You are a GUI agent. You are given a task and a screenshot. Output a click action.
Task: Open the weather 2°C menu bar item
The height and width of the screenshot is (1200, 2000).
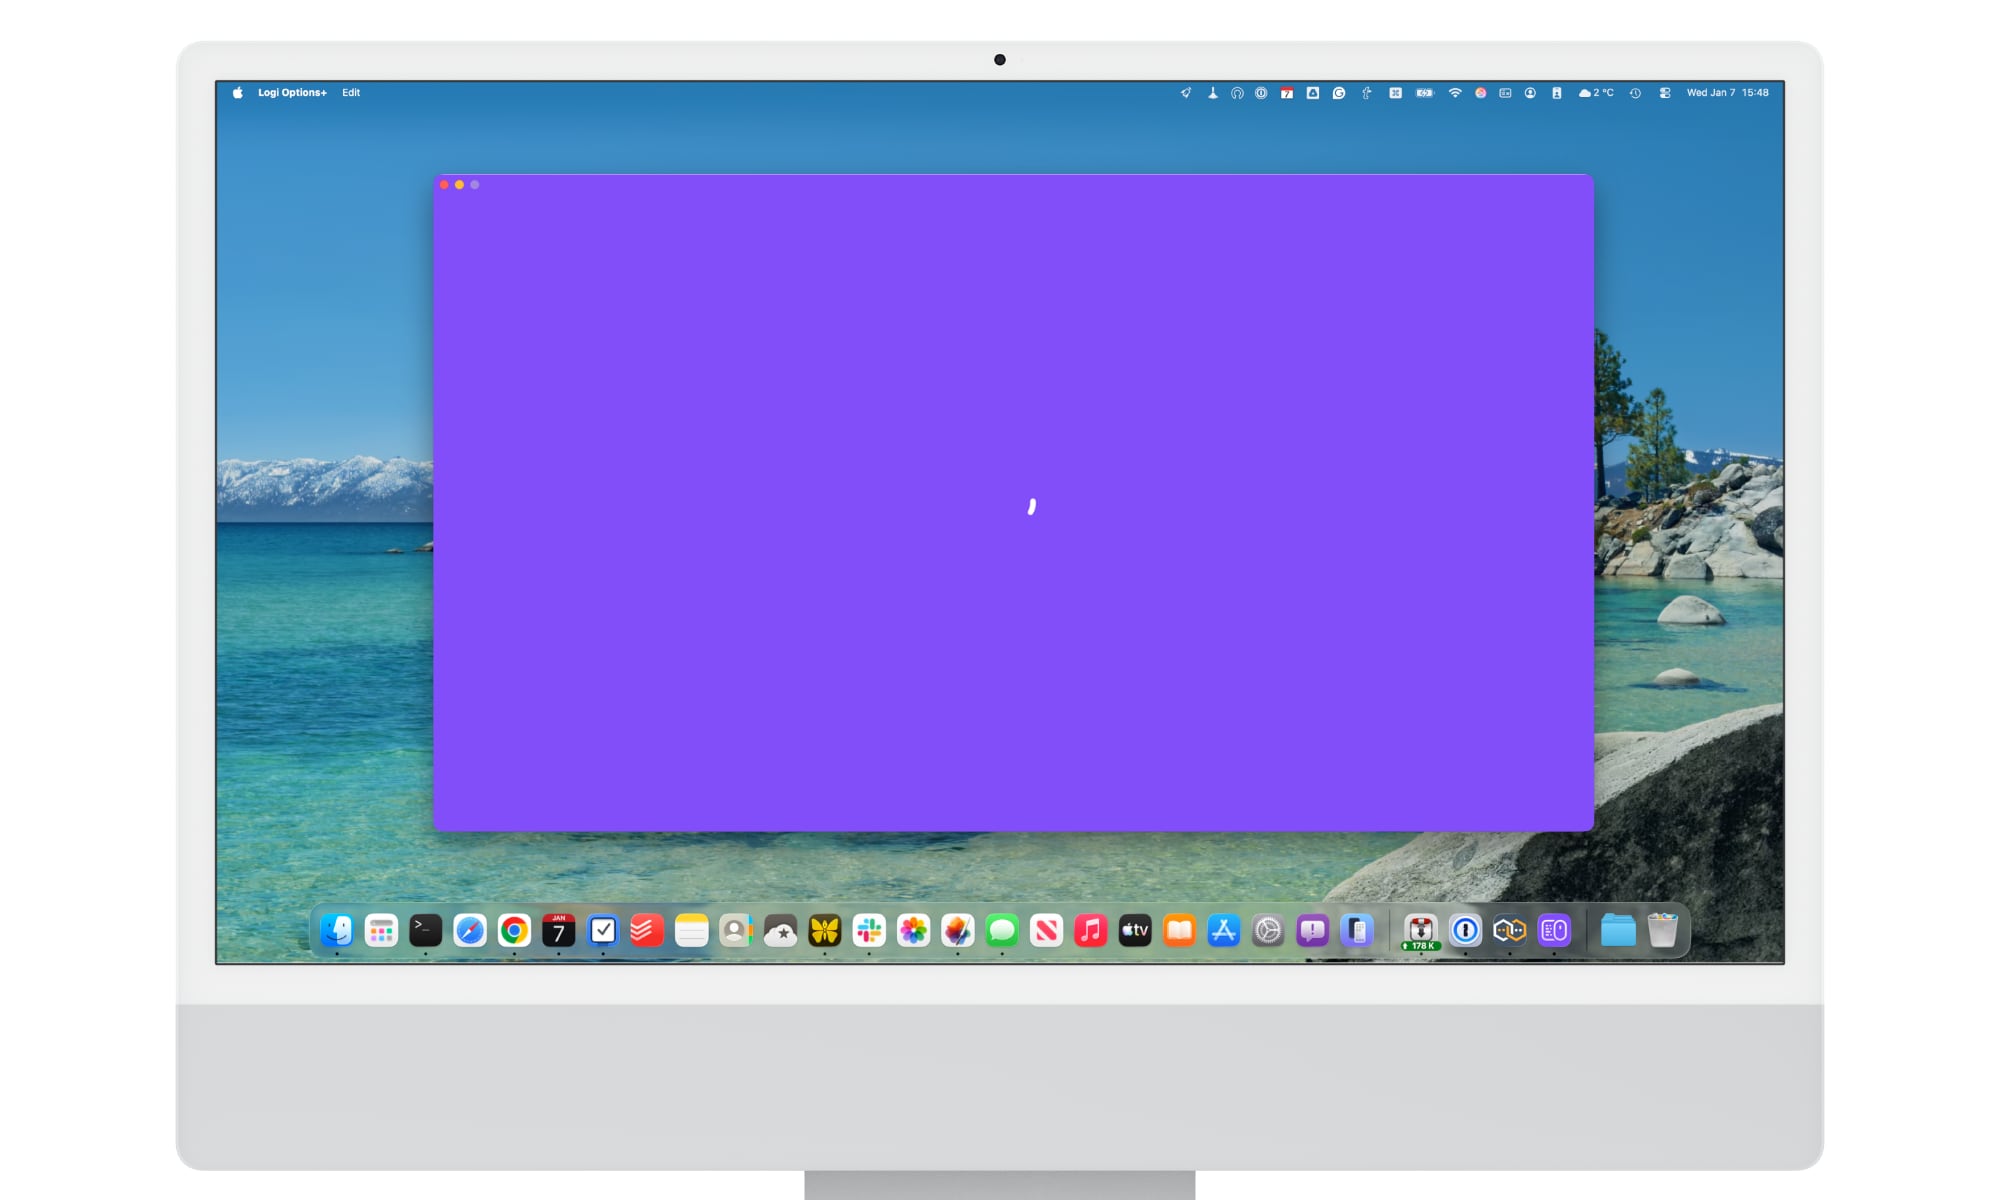(1597, 92)
